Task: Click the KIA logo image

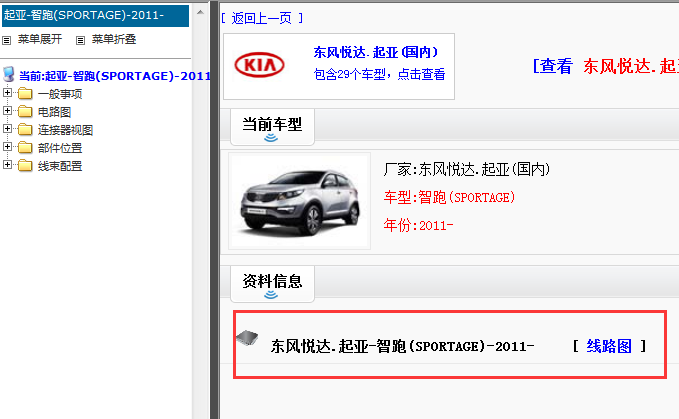Action: pyautogui.click(x=259, y=65)
